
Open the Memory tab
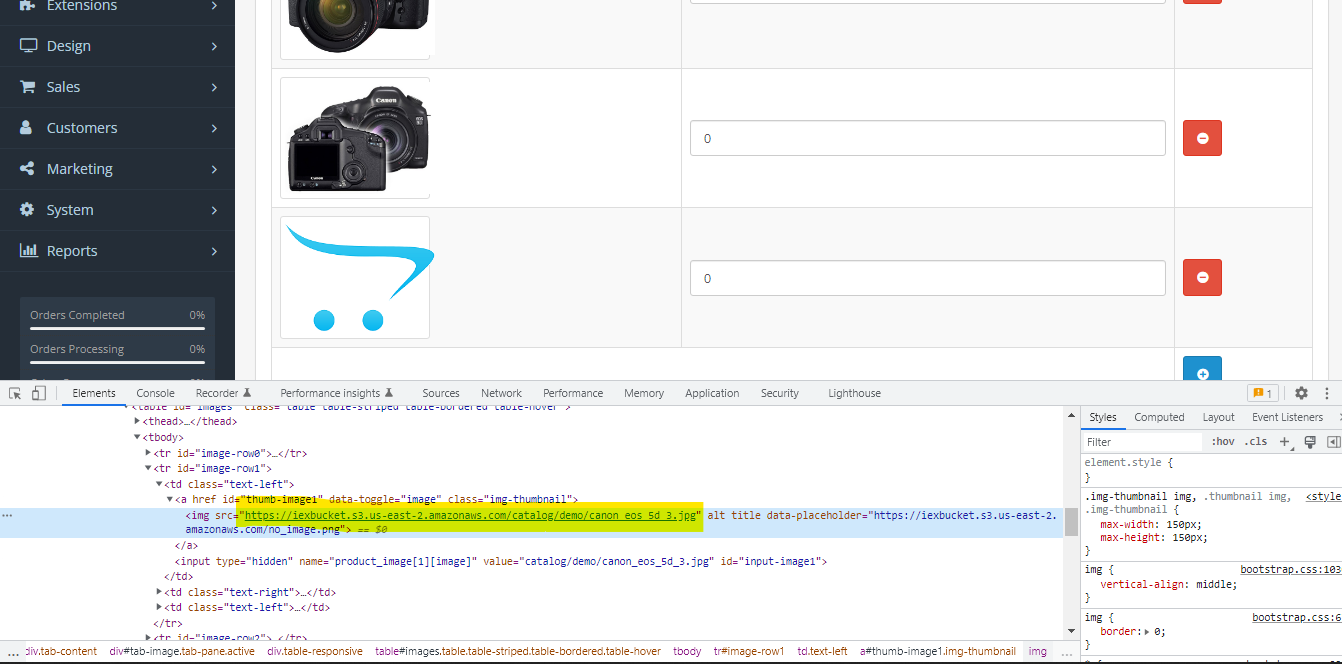(644, 393)
